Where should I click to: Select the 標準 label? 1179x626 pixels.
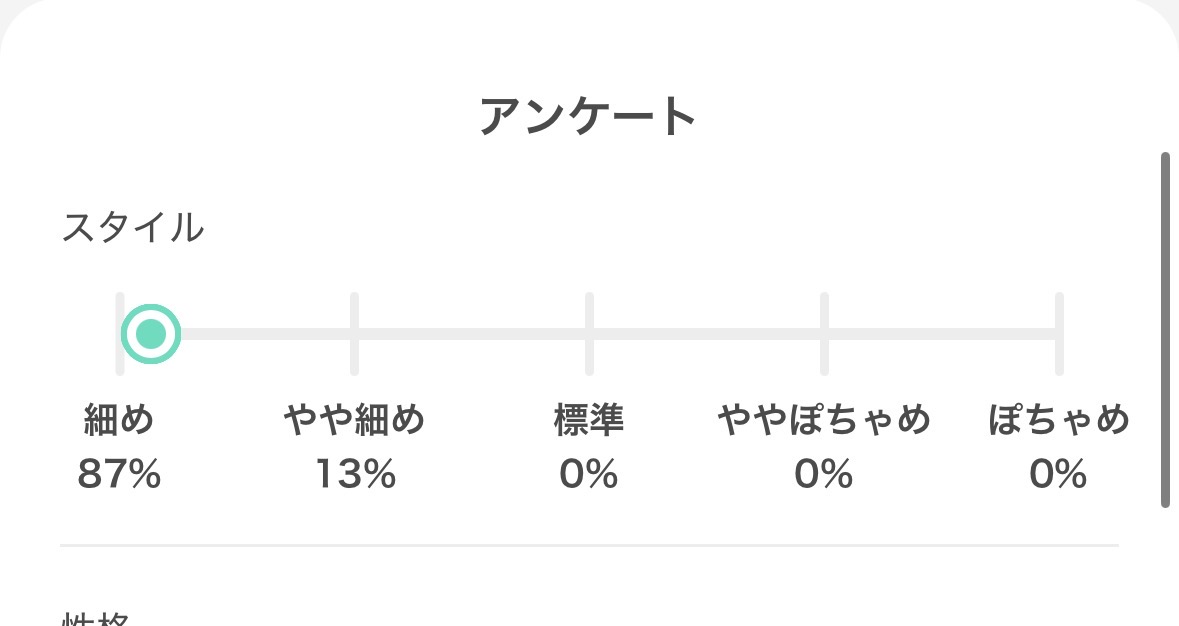click(589, 420)
